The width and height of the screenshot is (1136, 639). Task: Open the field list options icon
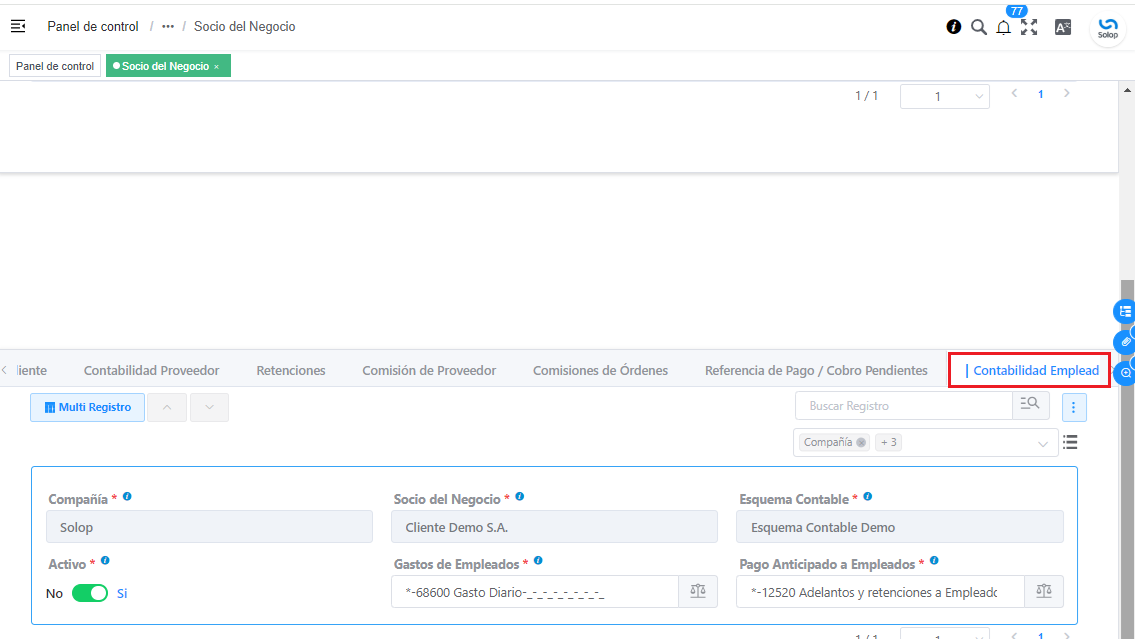1070,442
